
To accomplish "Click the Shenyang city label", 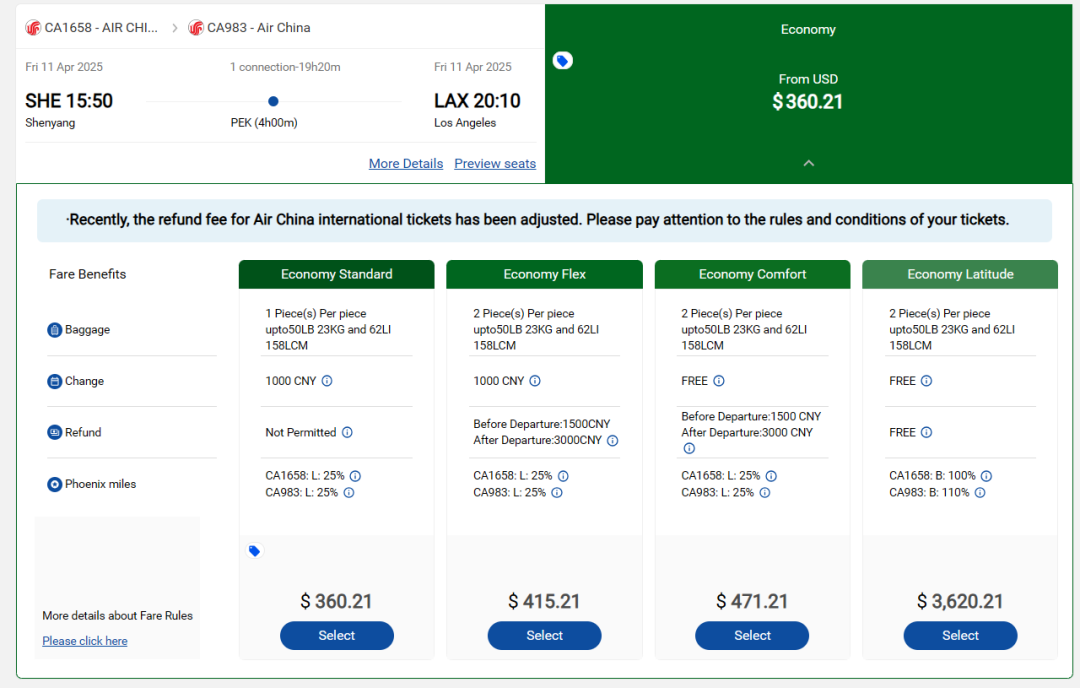I will pyautogui.click(x=50, y=123).
